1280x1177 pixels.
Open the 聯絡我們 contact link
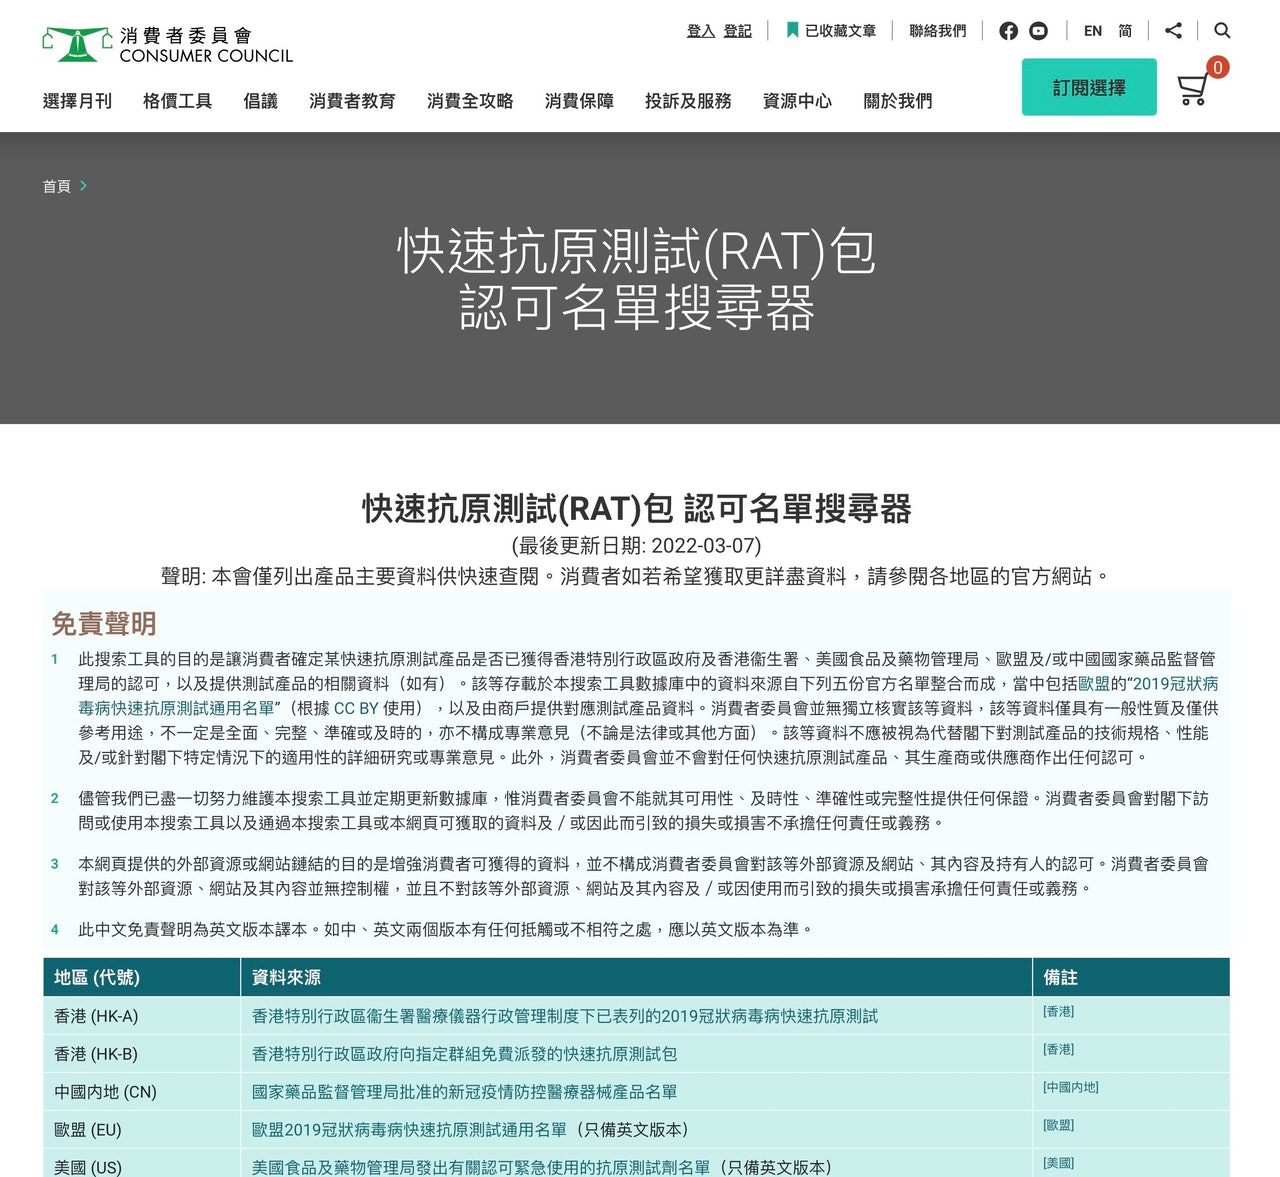pos(938,31)
